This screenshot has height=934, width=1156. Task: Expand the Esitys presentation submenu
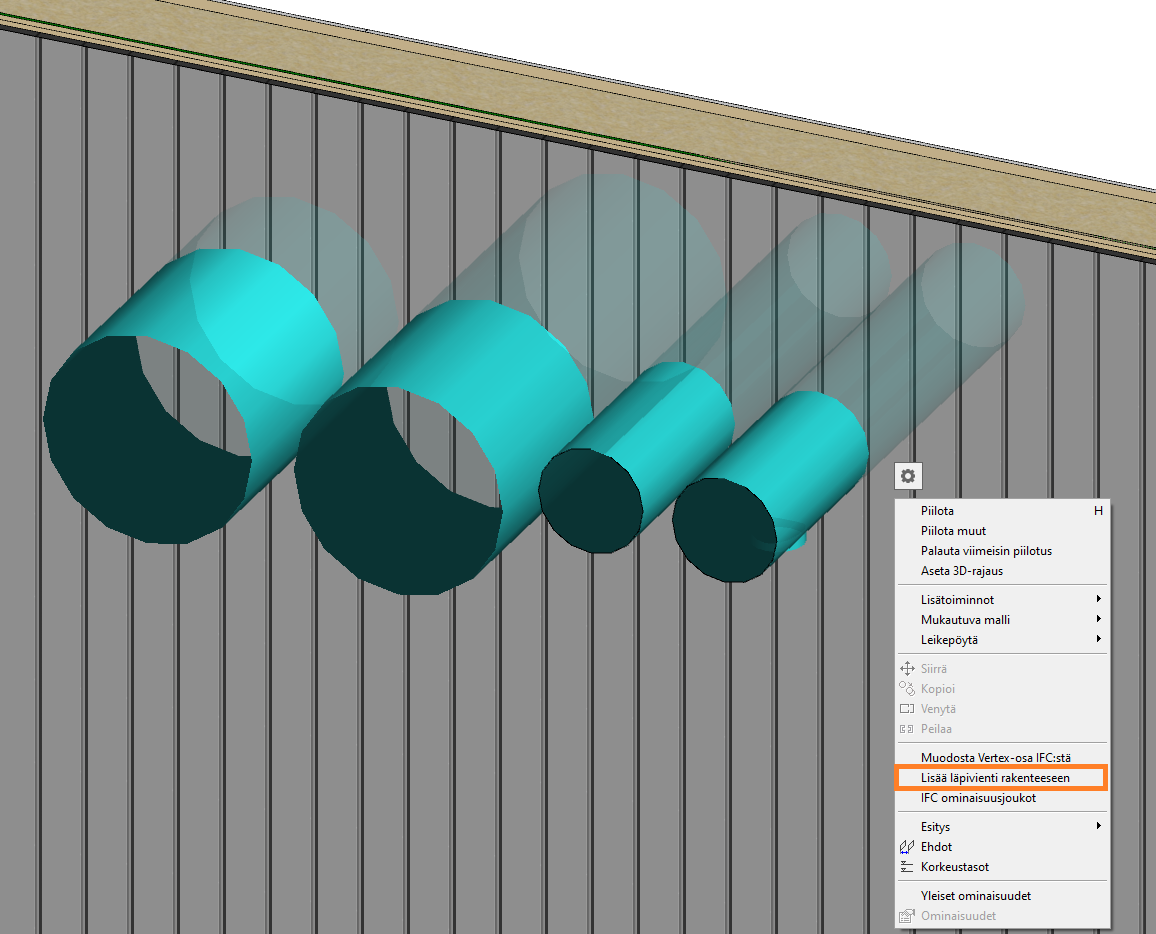coord(1098,827)
